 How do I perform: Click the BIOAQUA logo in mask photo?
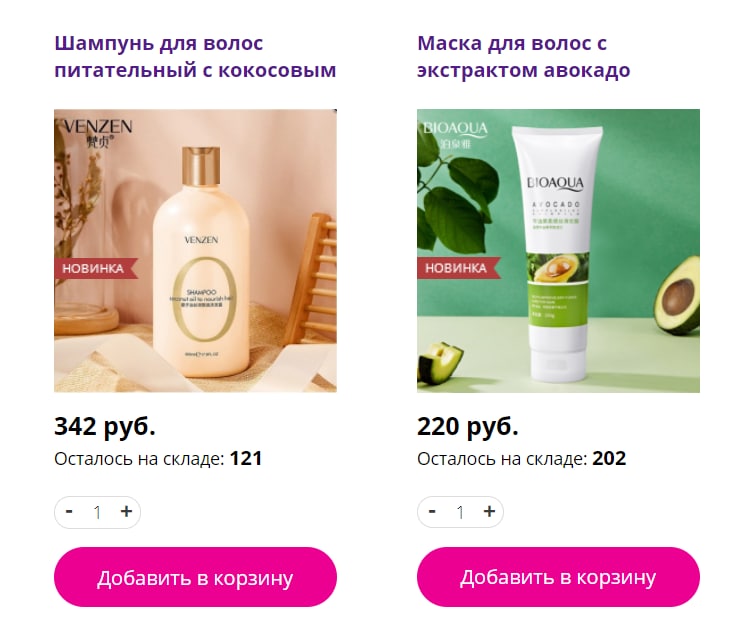[x=455, y=134]
